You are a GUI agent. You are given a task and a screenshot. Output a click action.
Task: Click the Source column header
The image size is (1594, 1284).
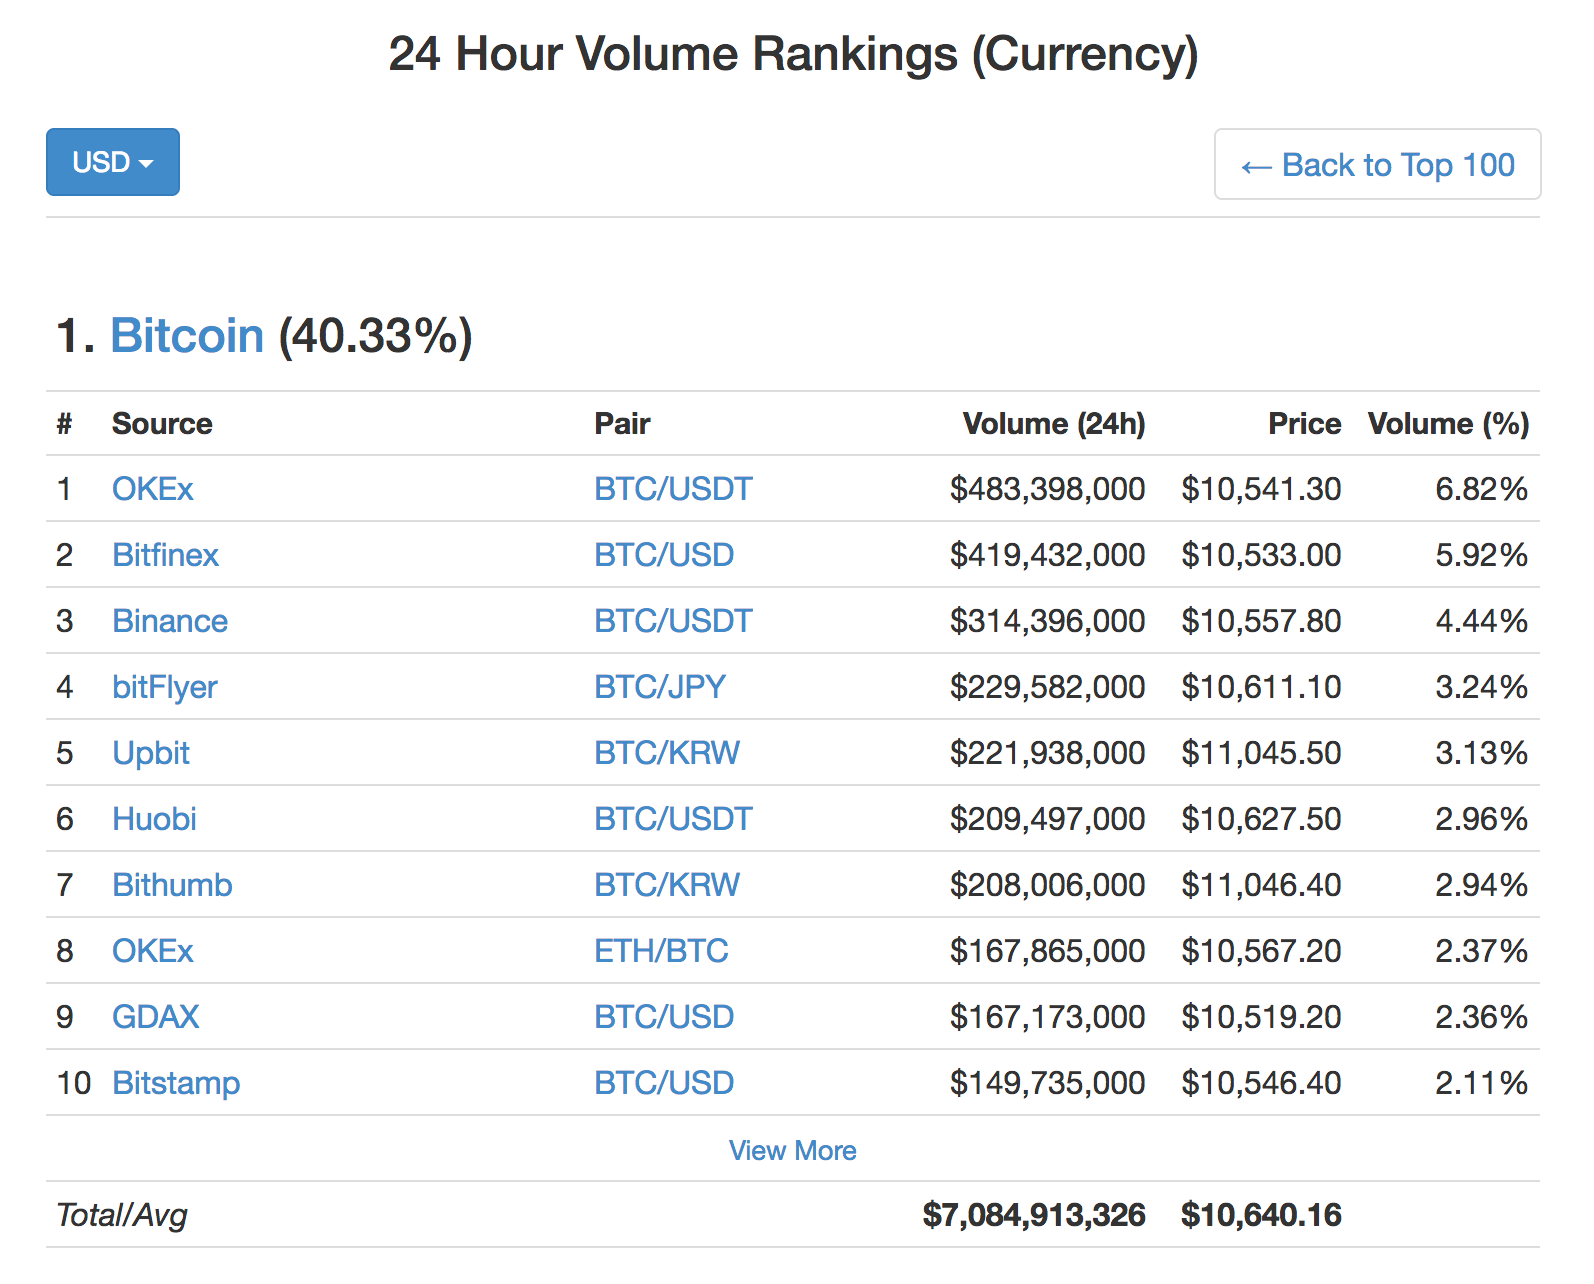162,424
